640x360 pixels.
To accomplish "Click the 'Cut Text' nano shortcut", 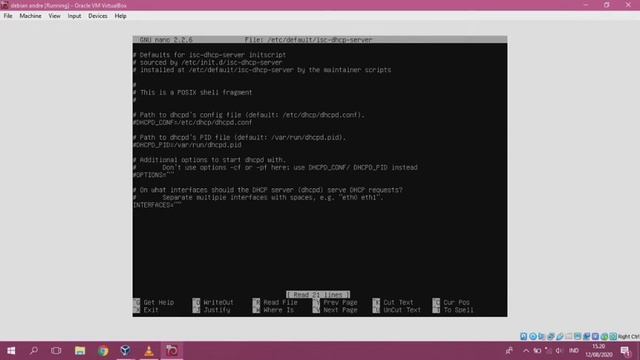I will point(393,302).
